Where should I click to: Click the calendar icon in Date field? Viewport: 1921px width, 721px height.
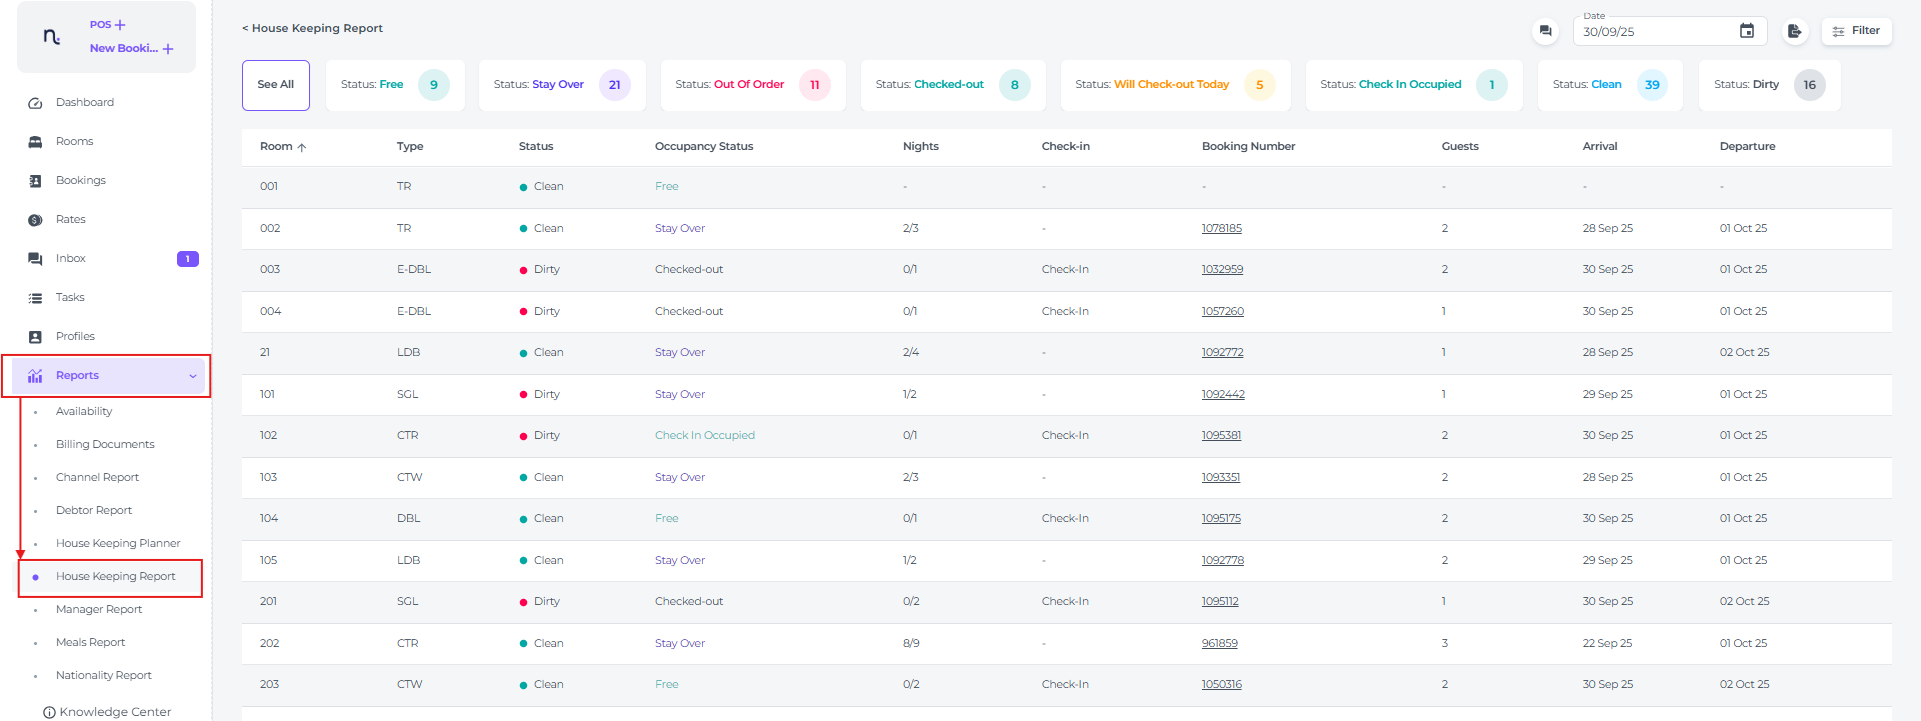1746,31
